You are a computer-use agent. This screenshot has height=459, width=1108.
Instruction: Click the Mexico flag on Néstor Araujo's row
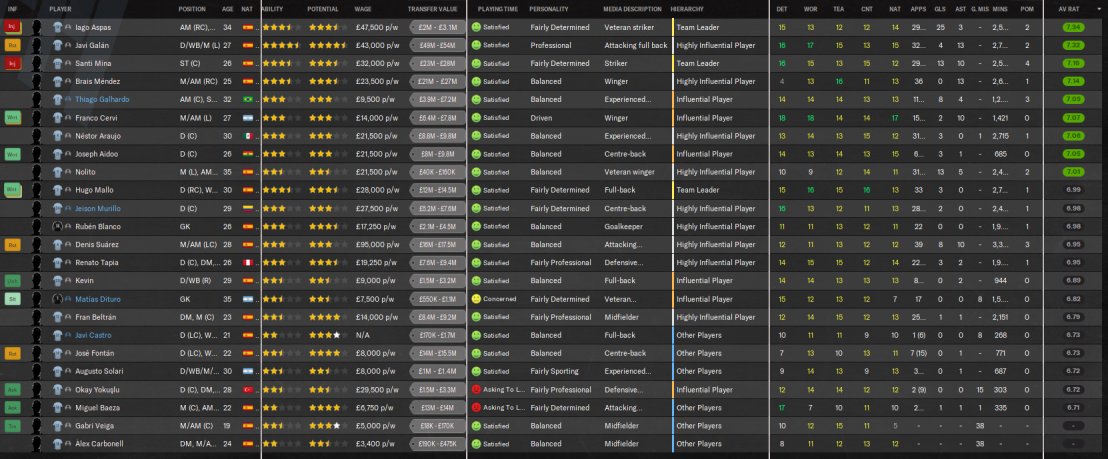(x=247, y=136)
